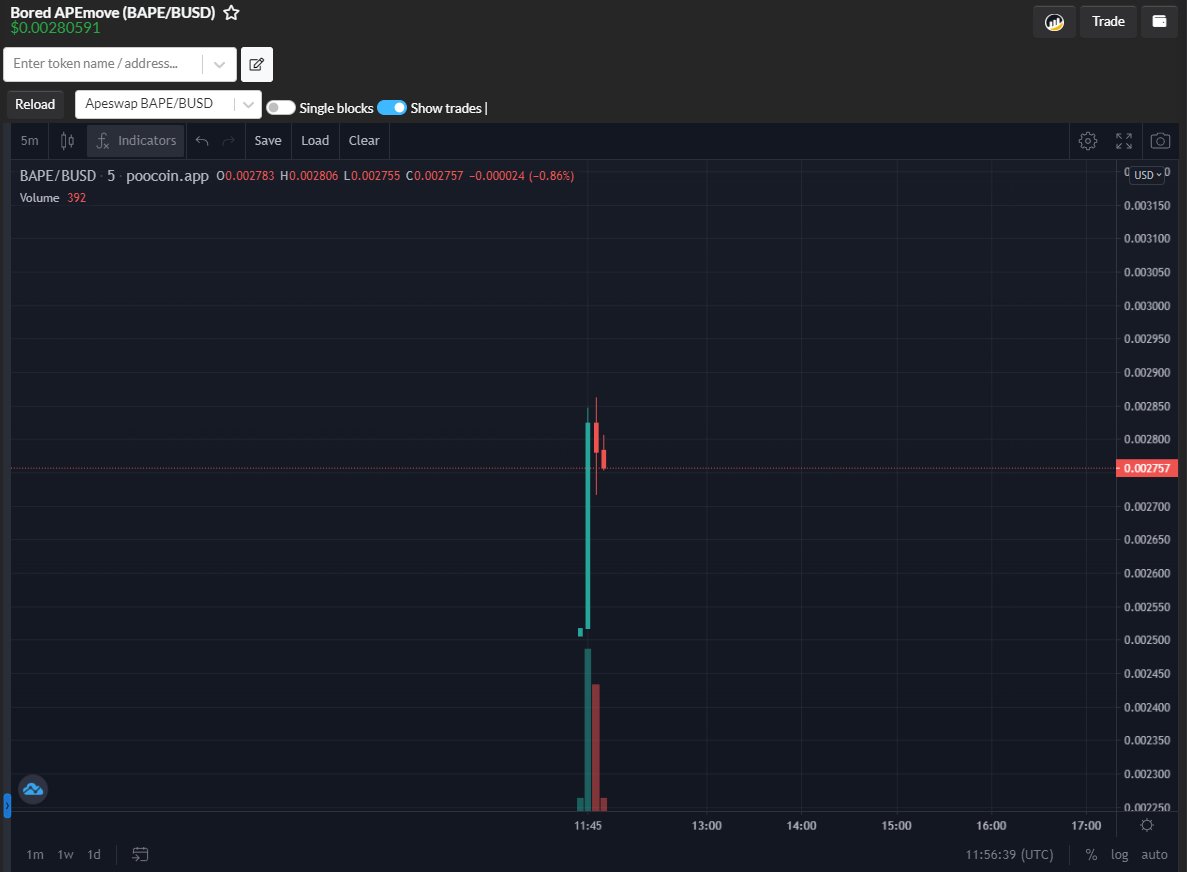
Task: Undo the last chart action
Action: click(202, 141)
